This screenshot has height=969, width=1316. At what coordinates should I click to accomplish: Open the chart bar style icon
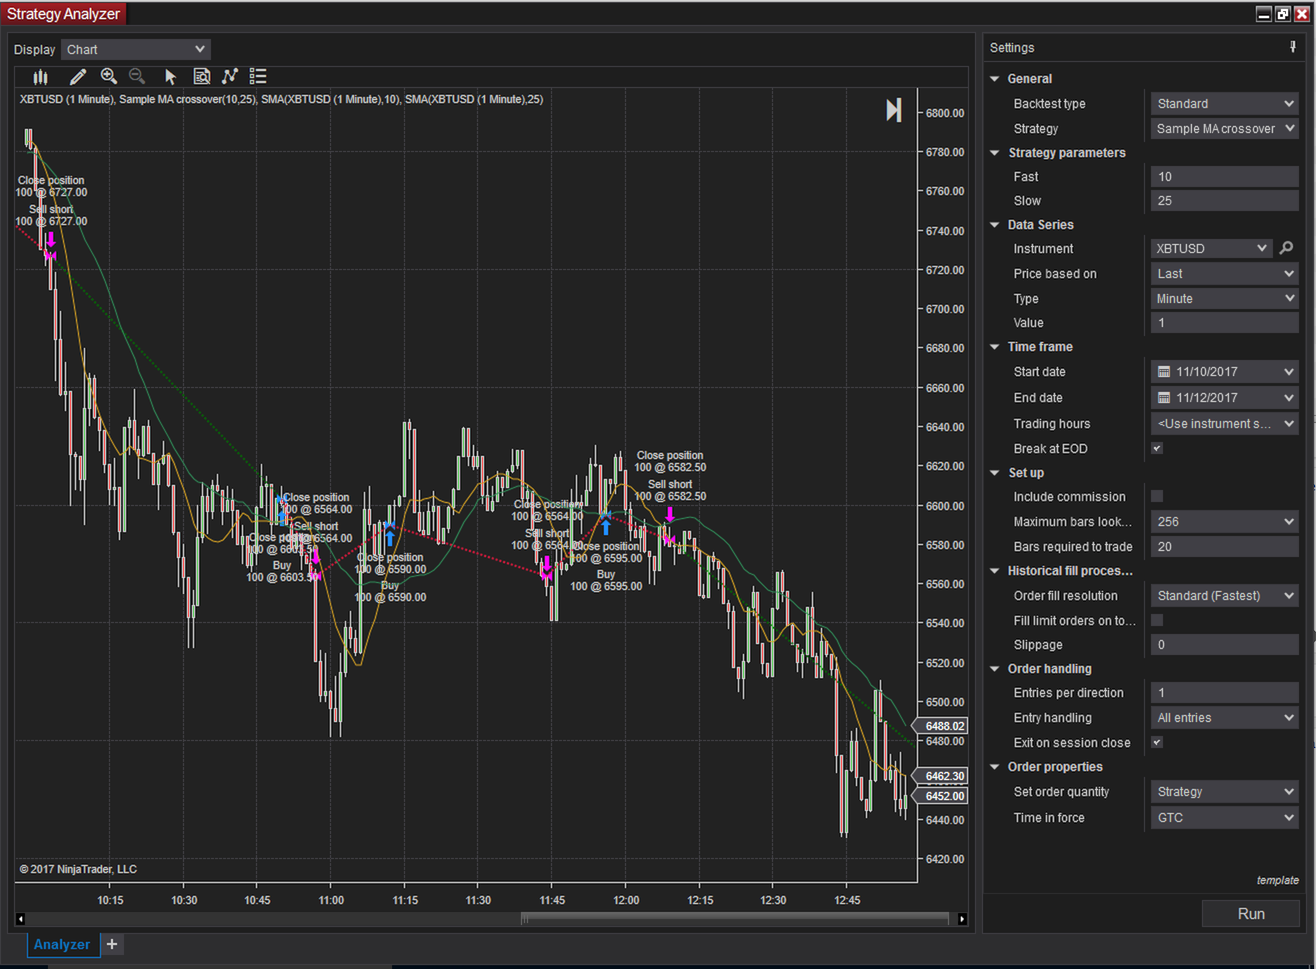click(40, 76)
